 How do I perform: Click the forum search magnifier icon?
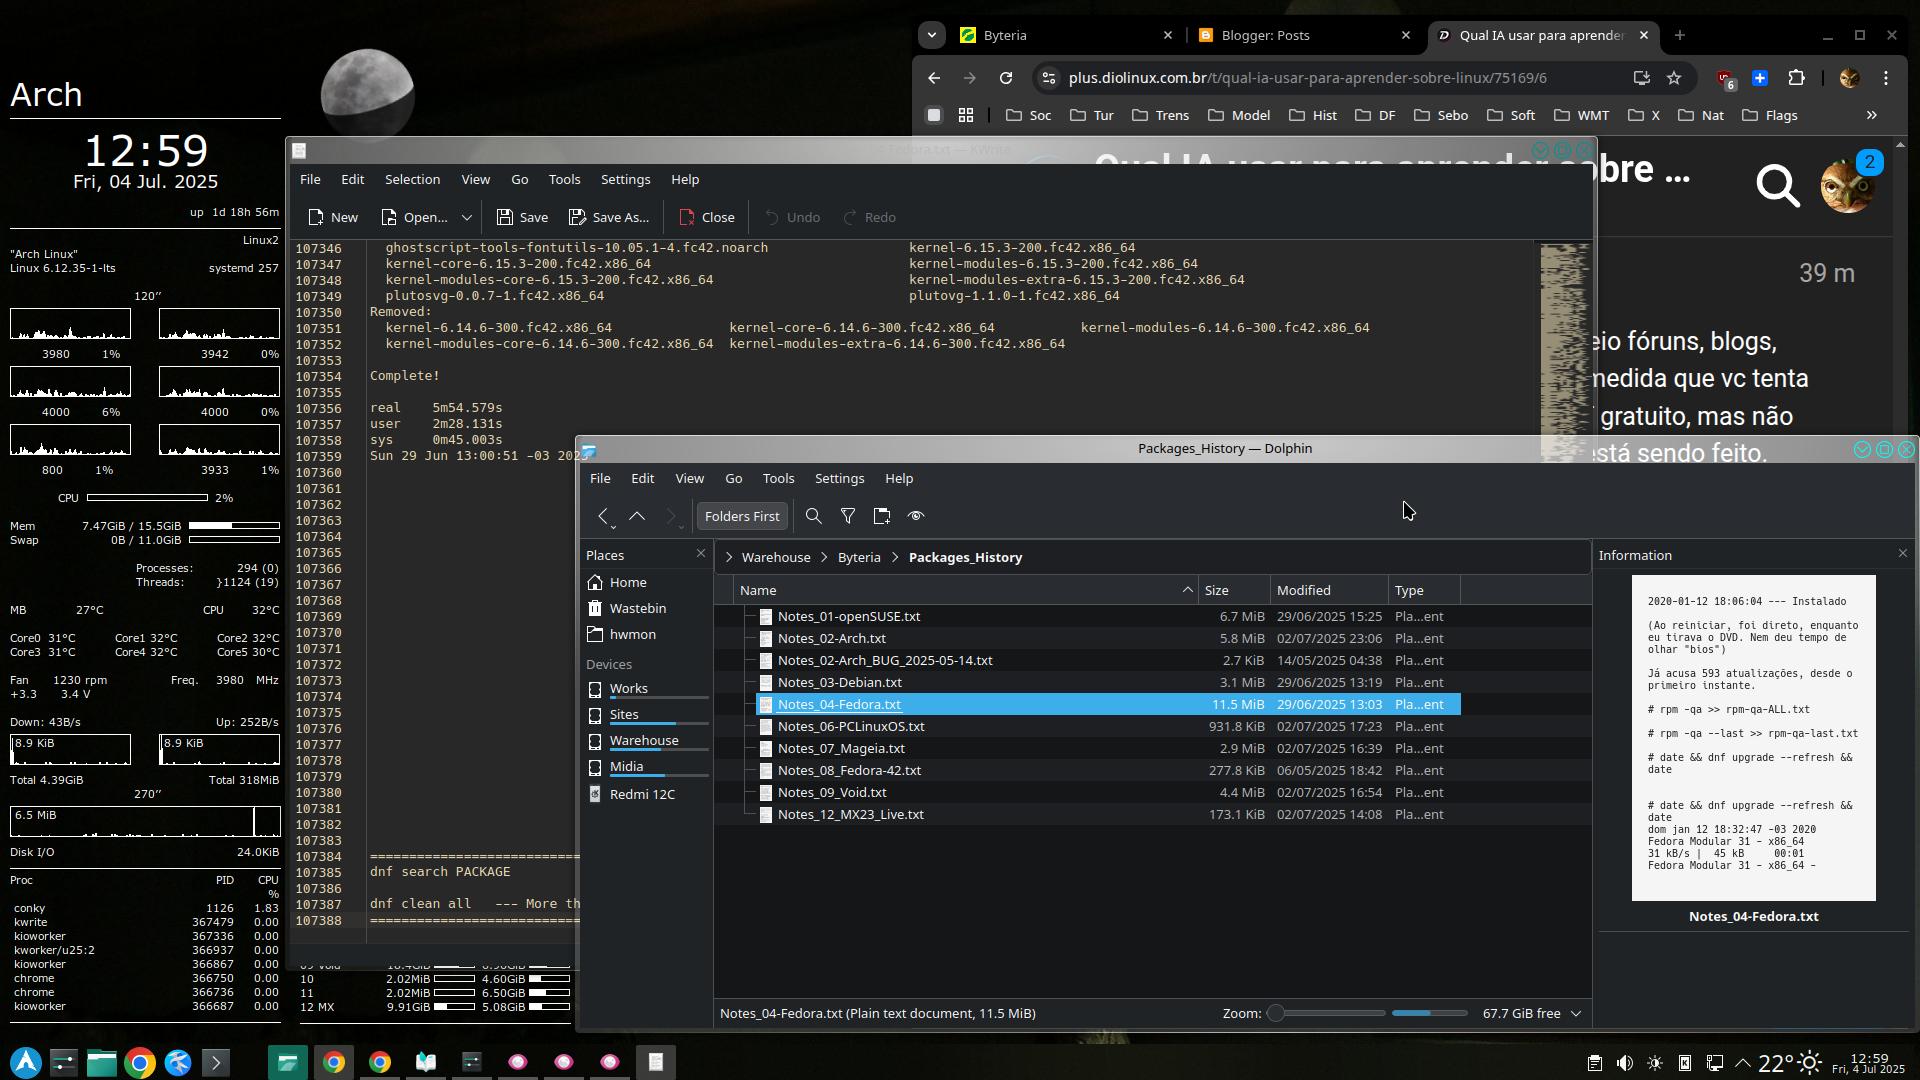(1777, 185)
